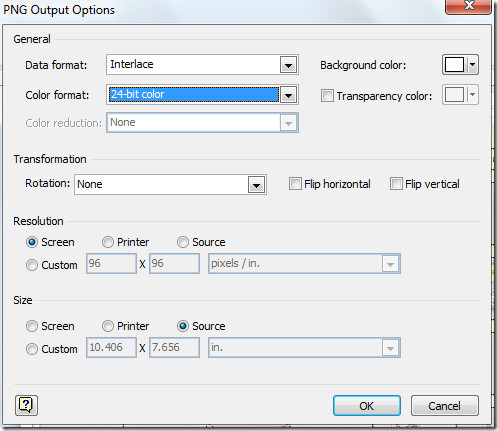Click the second custom resolution field showing 96
Image resolution: width=498 pixels, height=431 pixels.
(x=175, y=264)
